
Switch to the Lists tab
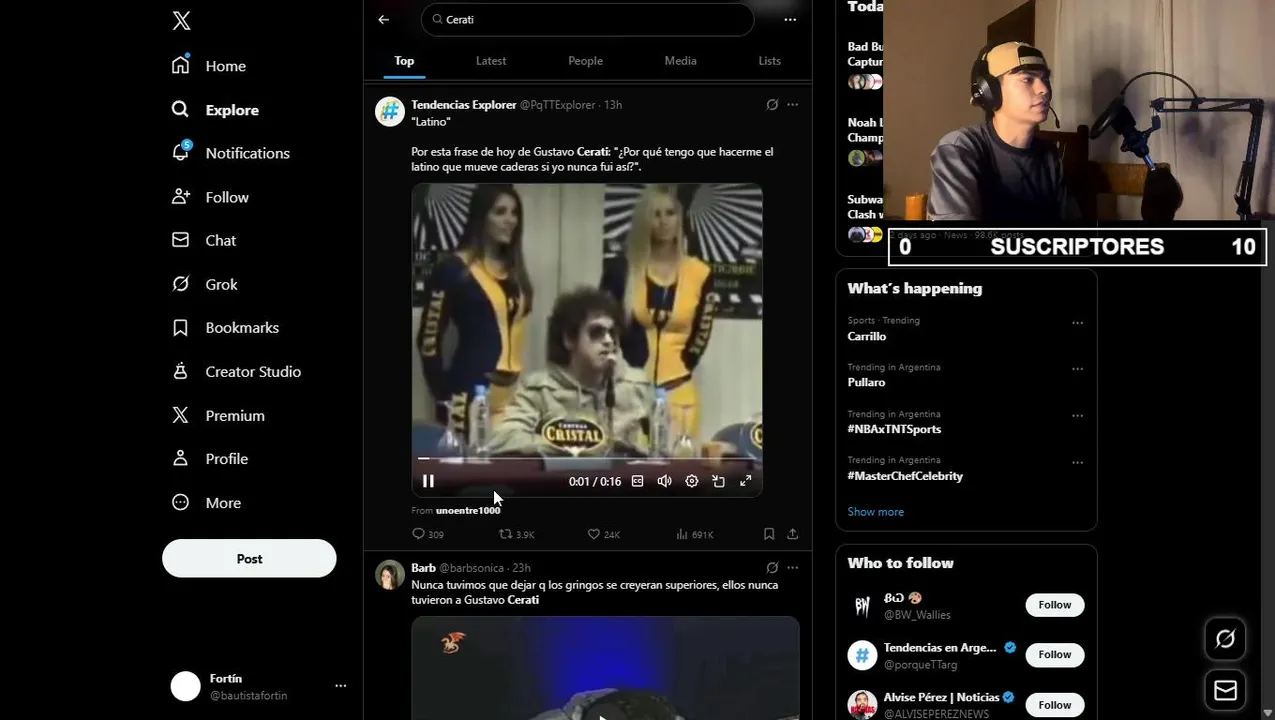click(x=769, y=61)
